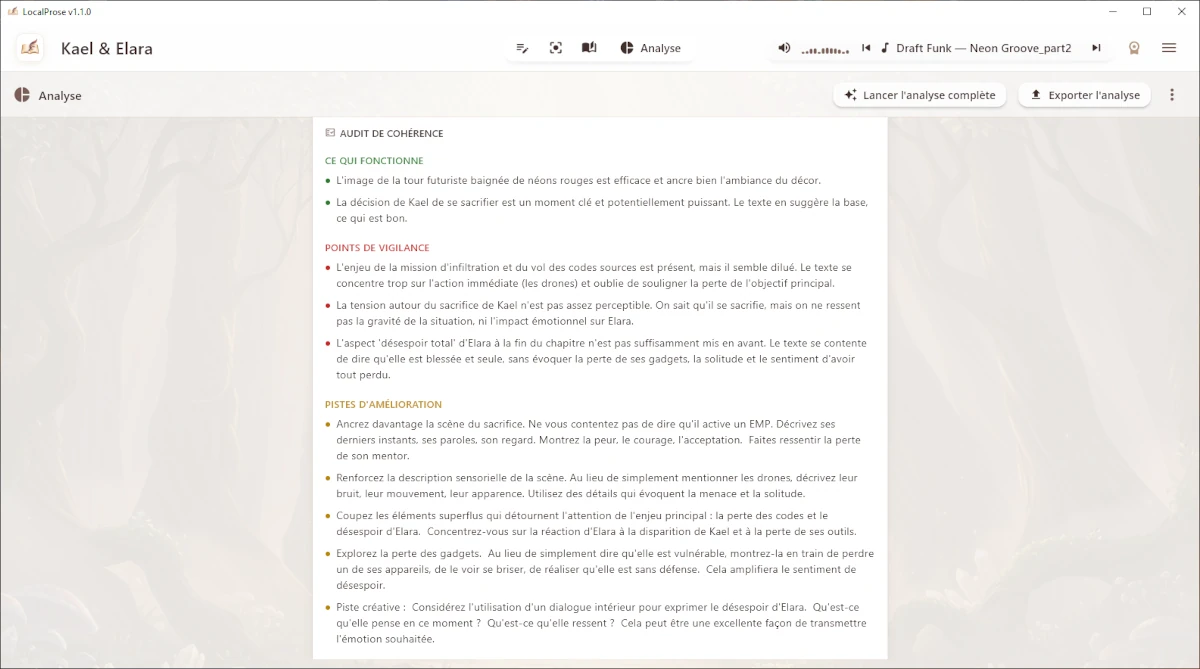Screen dimensions: 1200x669
Task: Skip to previous music track
Action: tap(866, 48)
